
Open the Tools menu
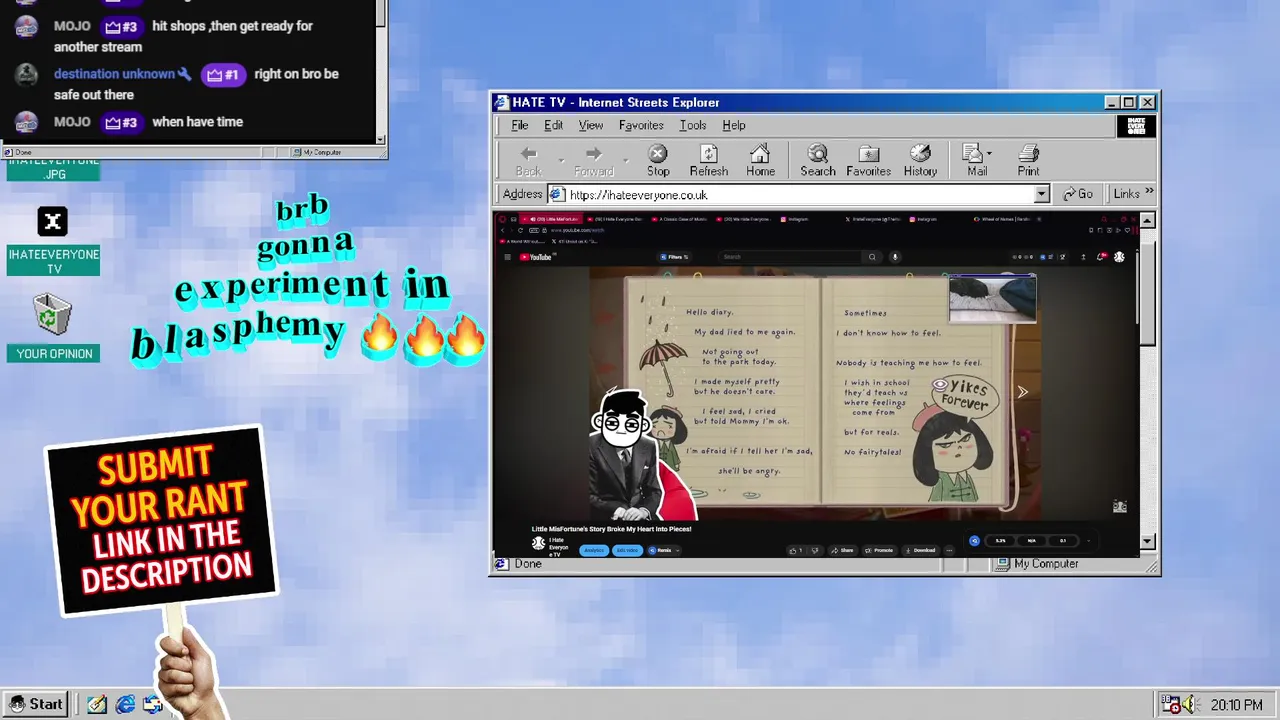(x=692, y=125)
